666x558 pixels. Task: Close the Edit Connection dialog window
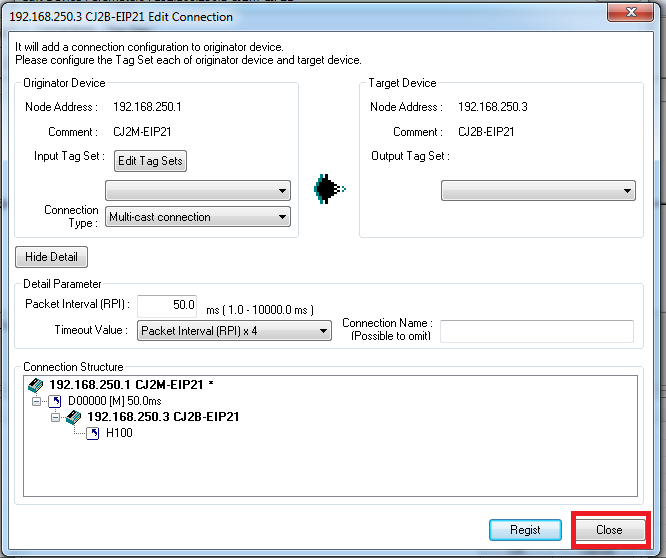click(x=631, y=12)
